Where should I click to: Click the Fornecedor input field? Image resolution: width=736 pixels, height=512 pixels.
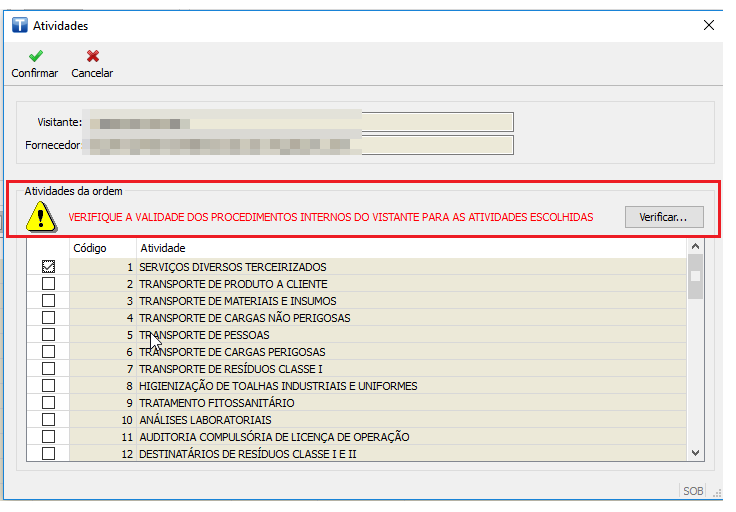coord(298,146)
